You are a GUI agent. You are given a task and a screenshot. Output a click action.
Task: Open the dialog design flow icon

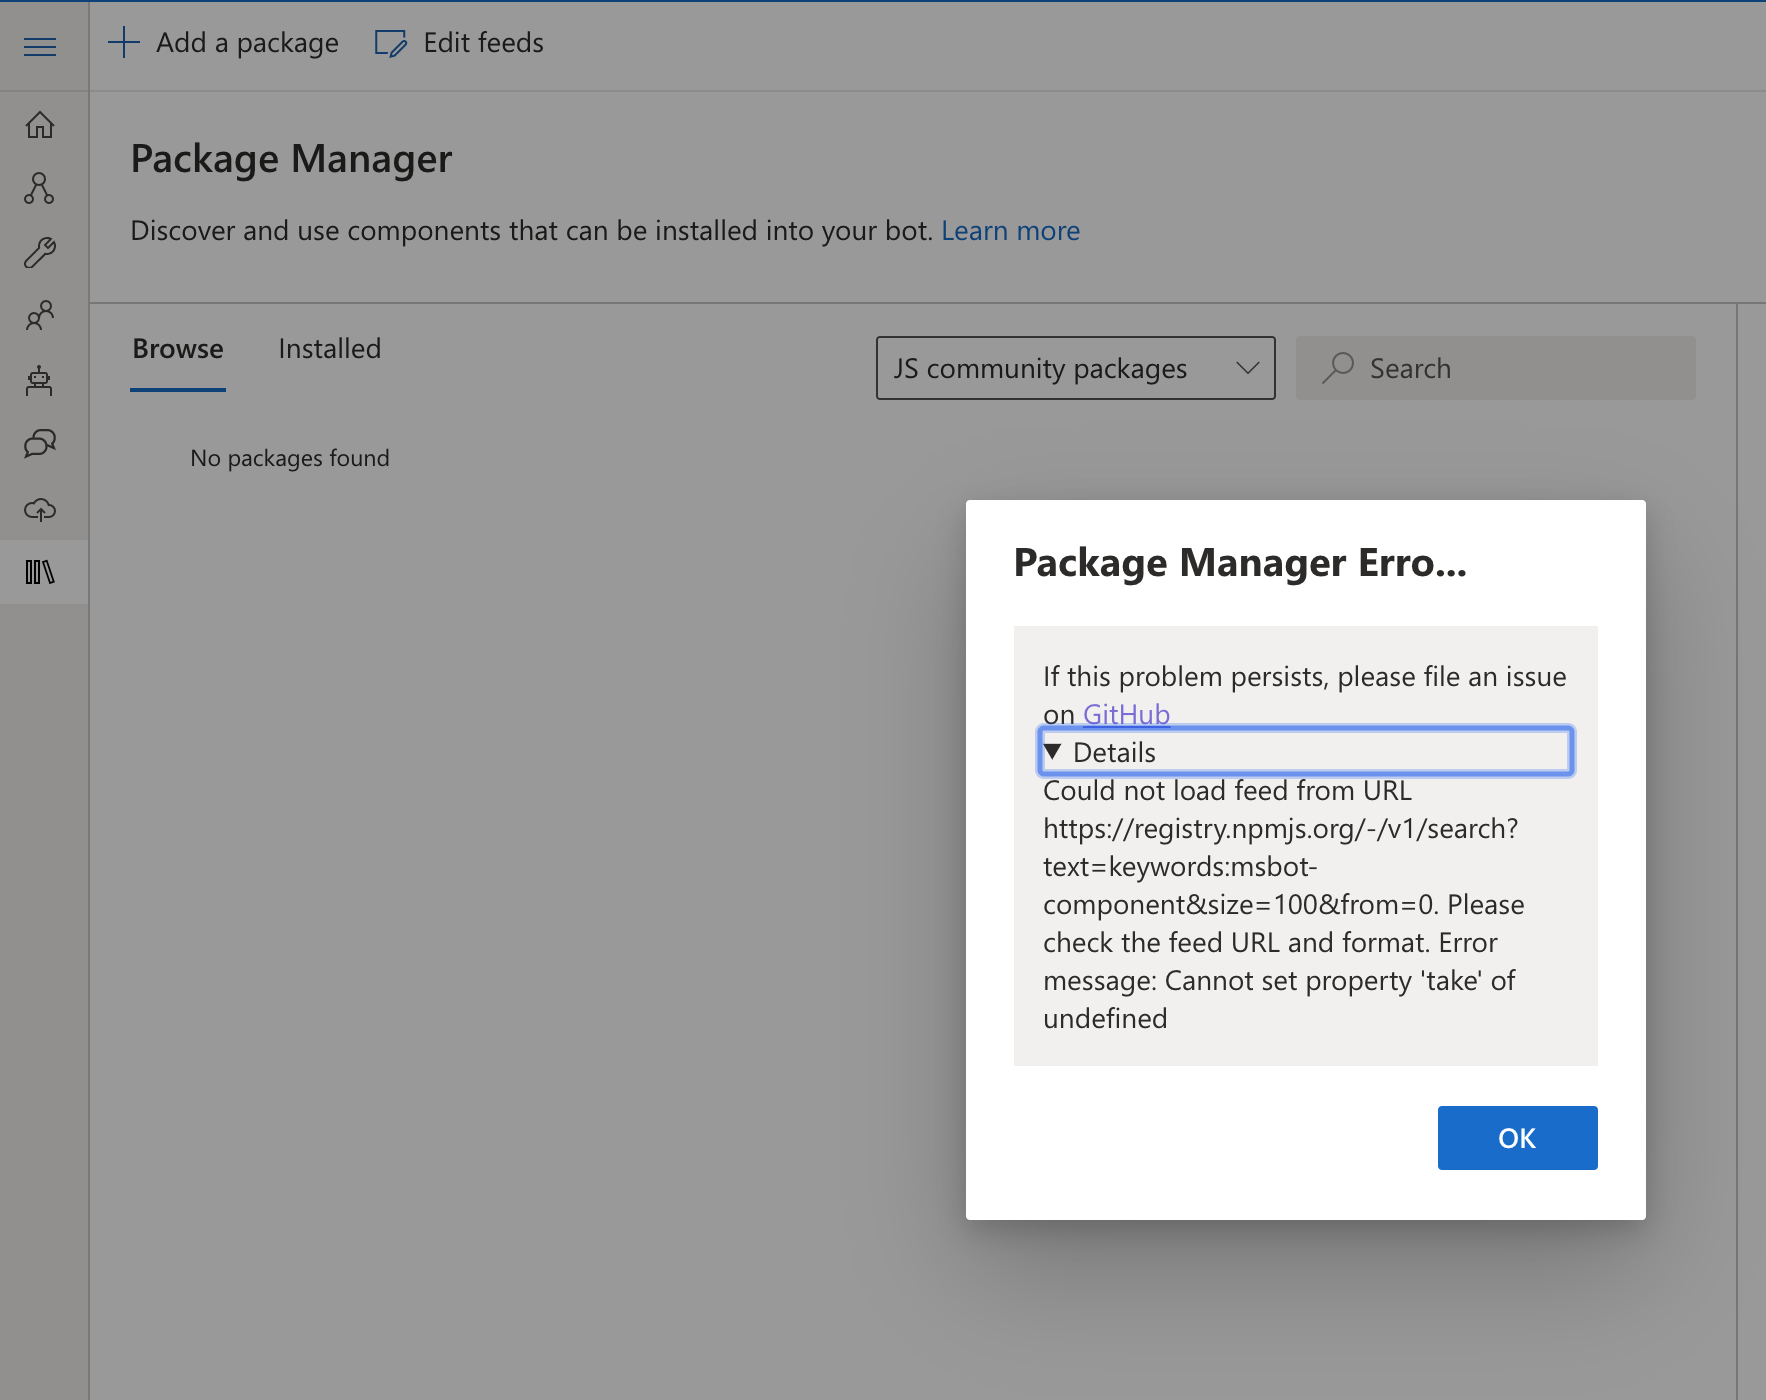pyautogui.click(x=40, y=188)
